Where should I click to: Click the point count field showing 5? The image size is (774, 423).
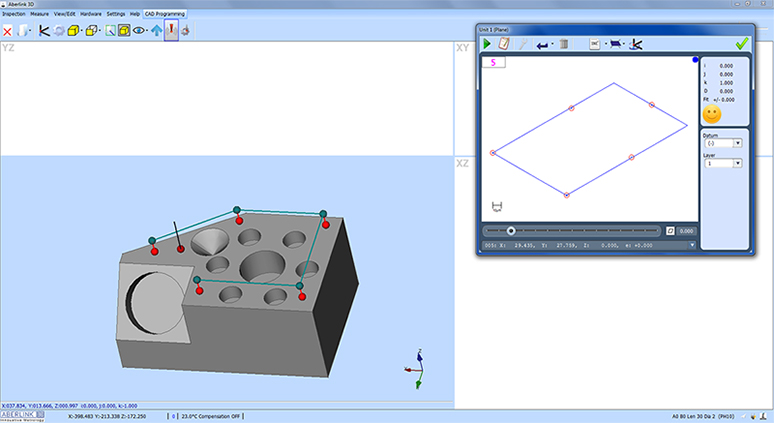tap(495, 63)
